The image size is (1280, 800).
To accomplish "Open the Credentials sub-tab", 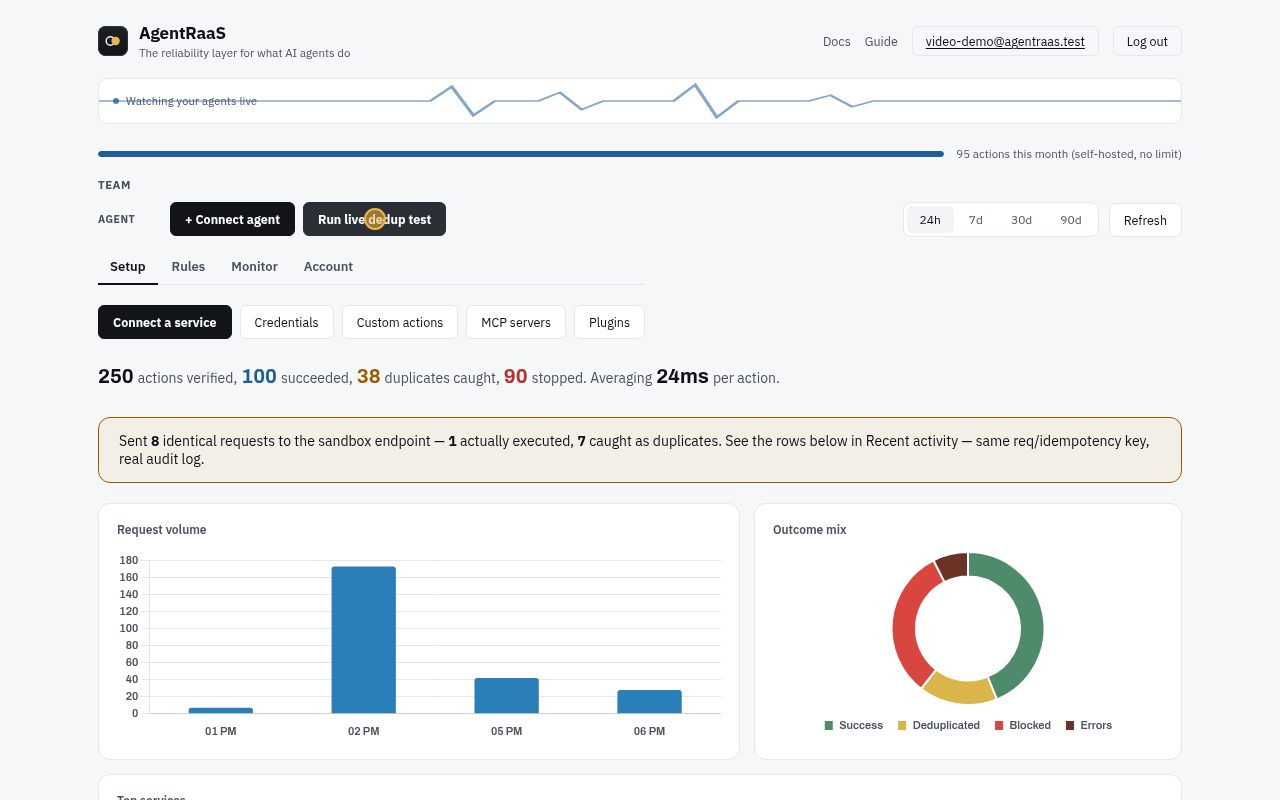I will (x=286, y=322).
